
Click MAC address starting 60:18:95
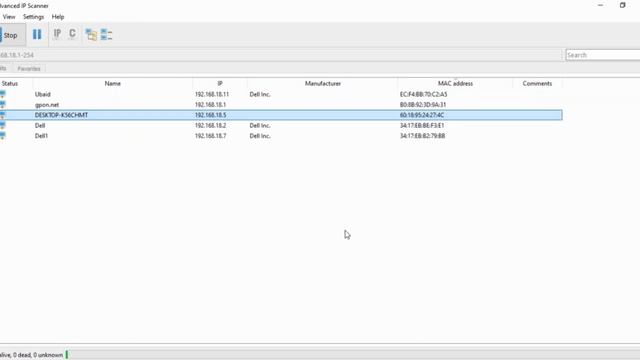422,115
